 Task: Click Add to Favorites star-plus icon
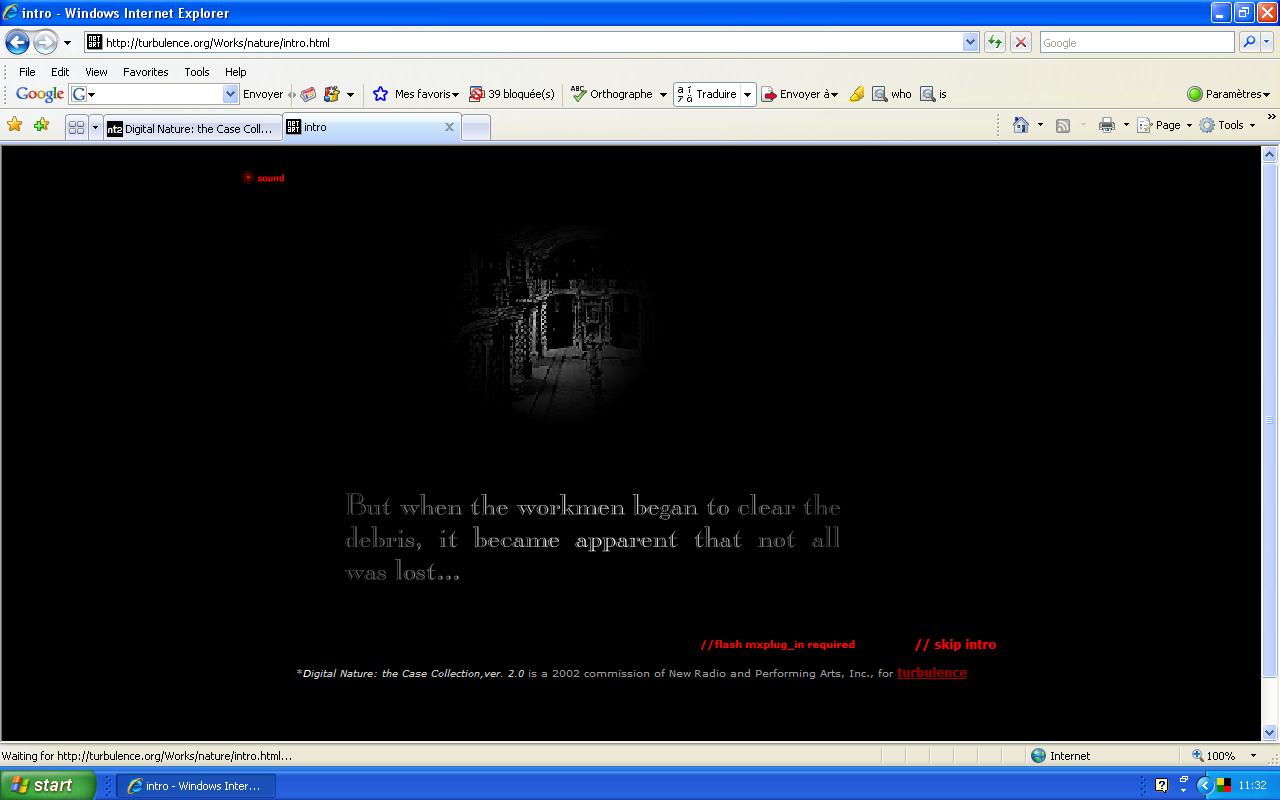(41, 125)
